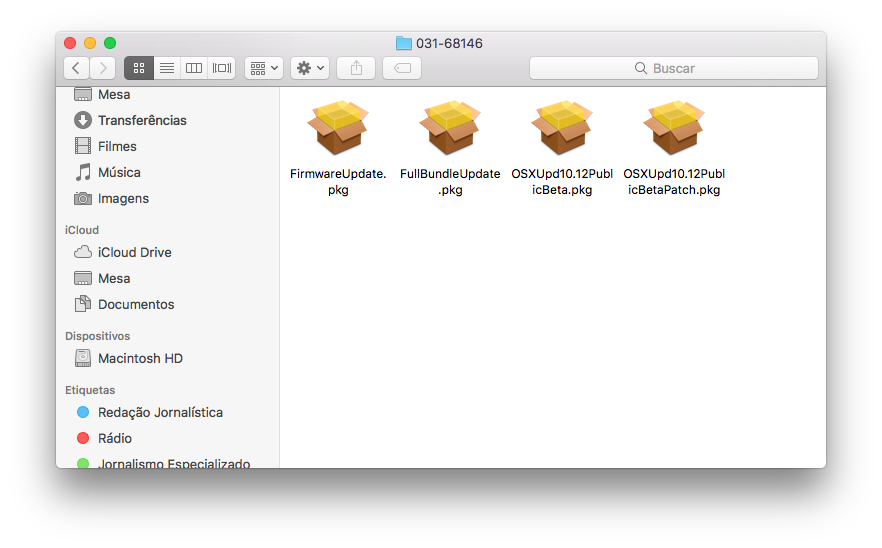Close the Finder window with red button
This screenshot has height=548, width=882.
coord(70,43)
